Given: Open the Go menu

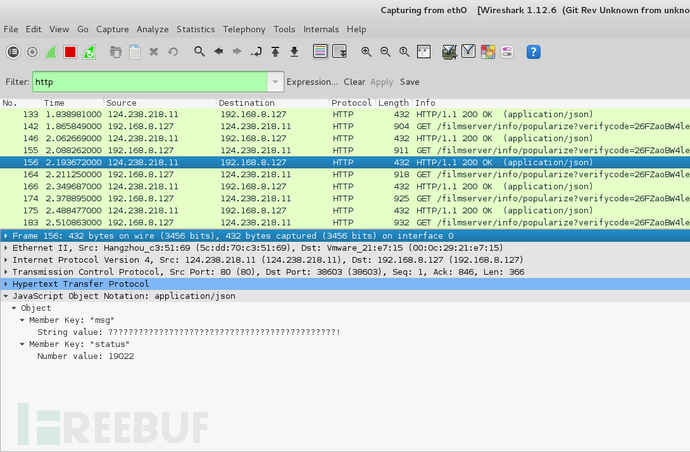Looking at the screenshot, I should pos(83,29).
